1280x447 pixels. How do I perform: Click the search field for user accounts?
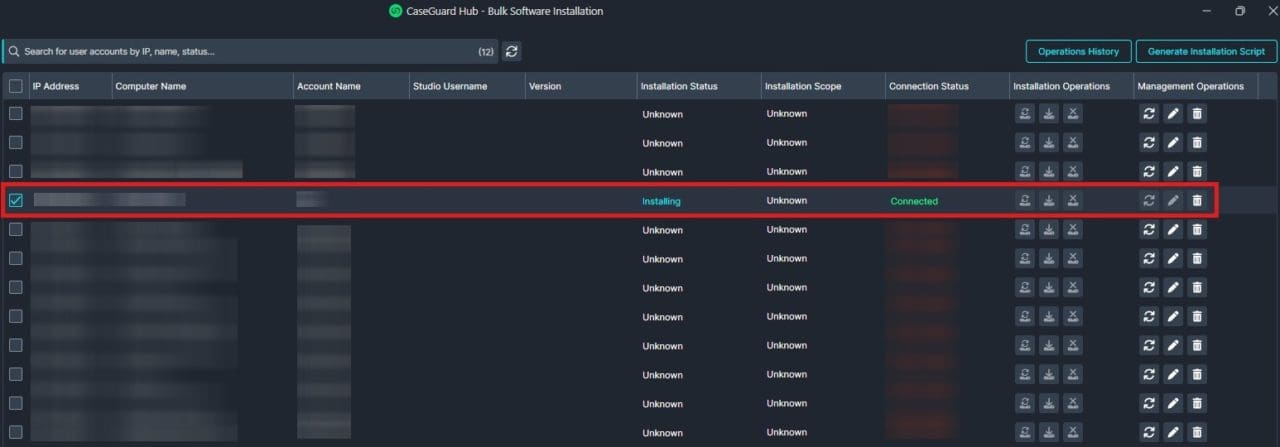250,51
